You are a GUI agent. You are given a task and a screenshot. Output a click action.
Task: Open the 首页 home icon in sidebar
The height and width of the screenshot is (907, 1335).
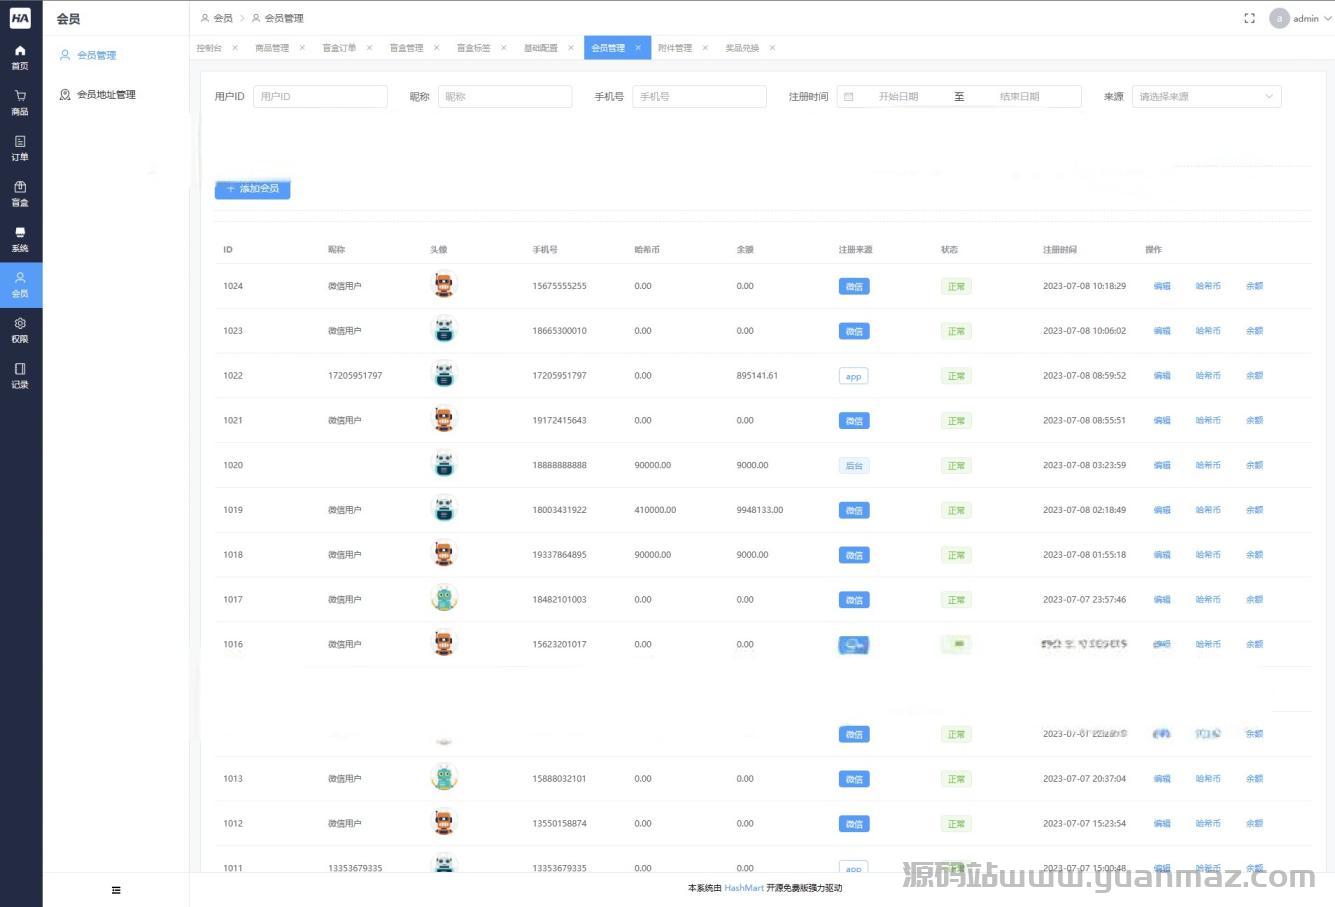[20, 57]
